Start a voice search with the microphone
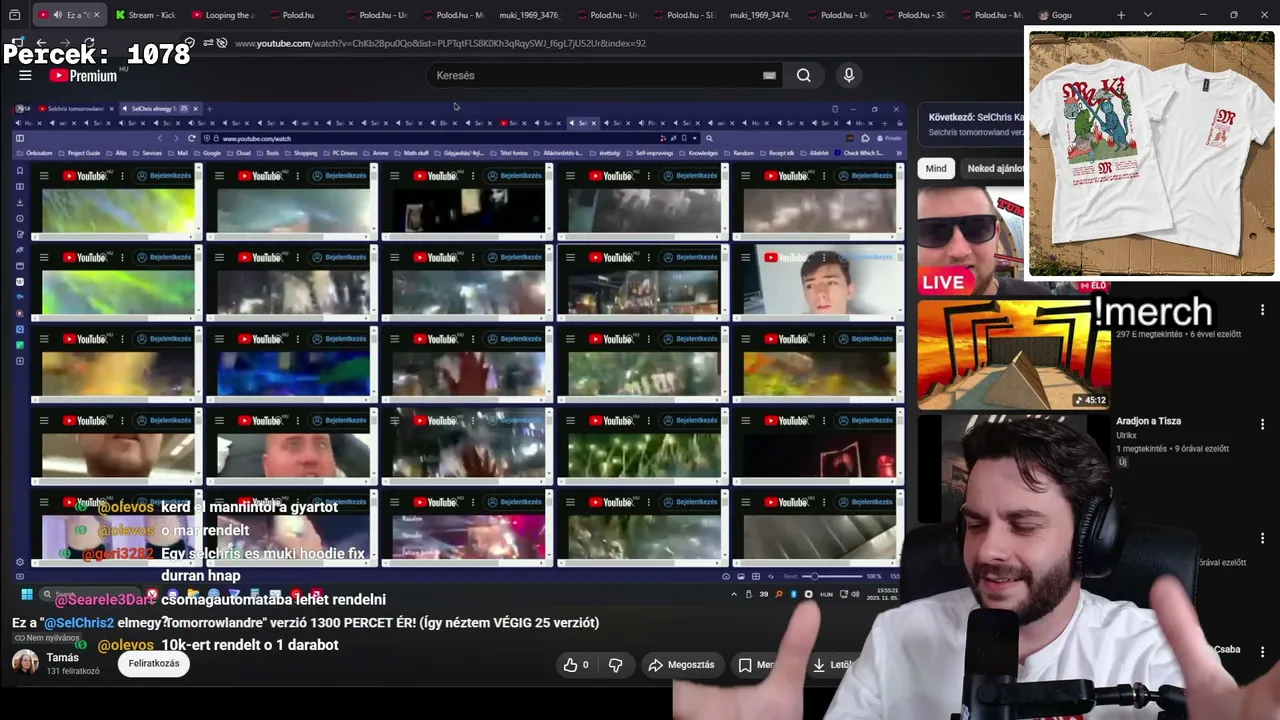 click(849, 75)
